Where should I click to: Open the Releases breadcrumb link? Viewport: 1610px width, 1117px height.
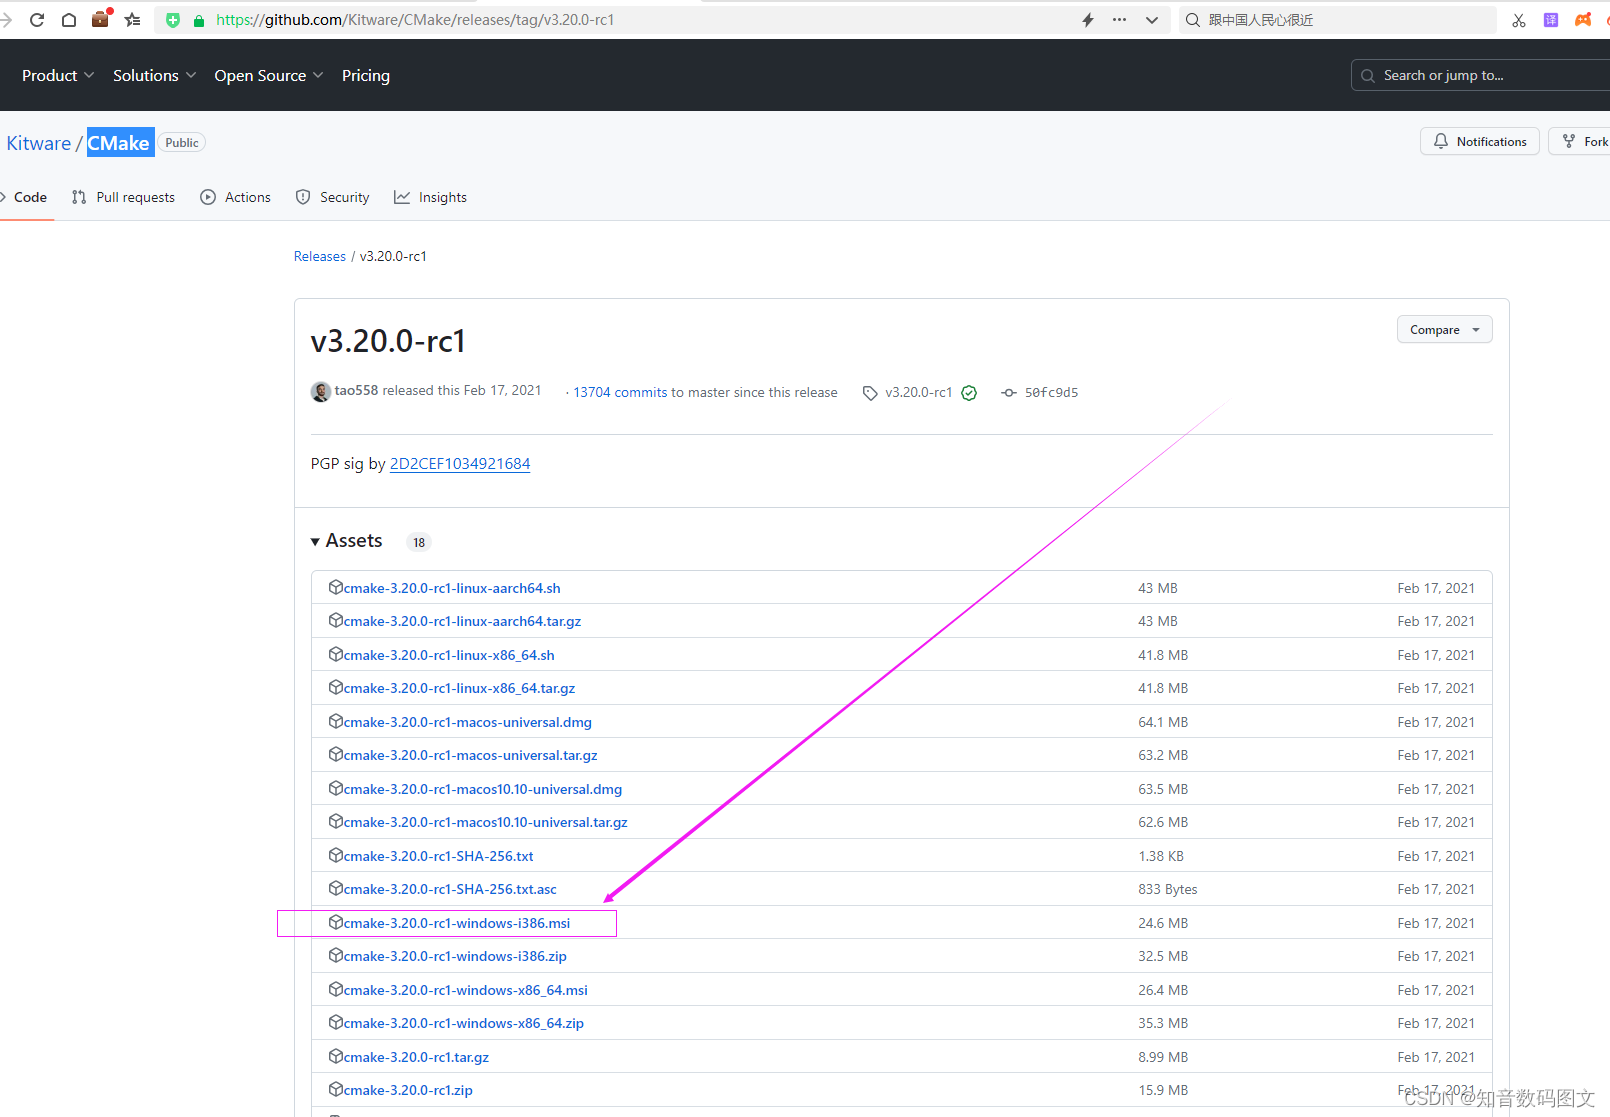point(319,256)
